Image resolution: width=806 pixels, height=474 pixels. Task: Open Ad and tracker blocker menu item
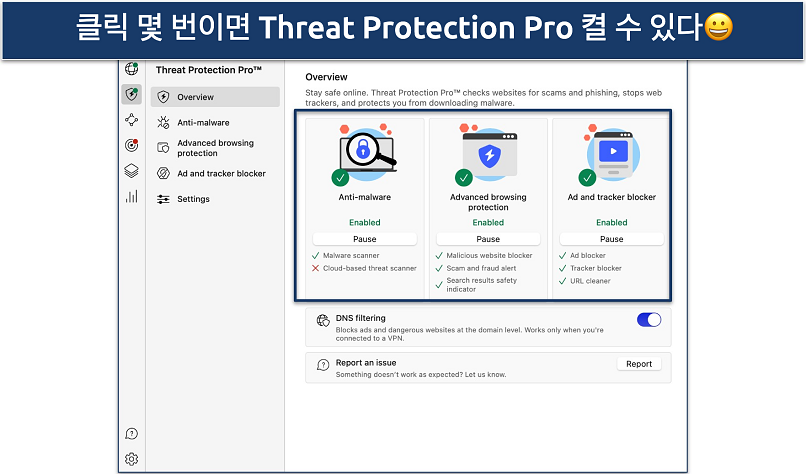coord(215,173)
